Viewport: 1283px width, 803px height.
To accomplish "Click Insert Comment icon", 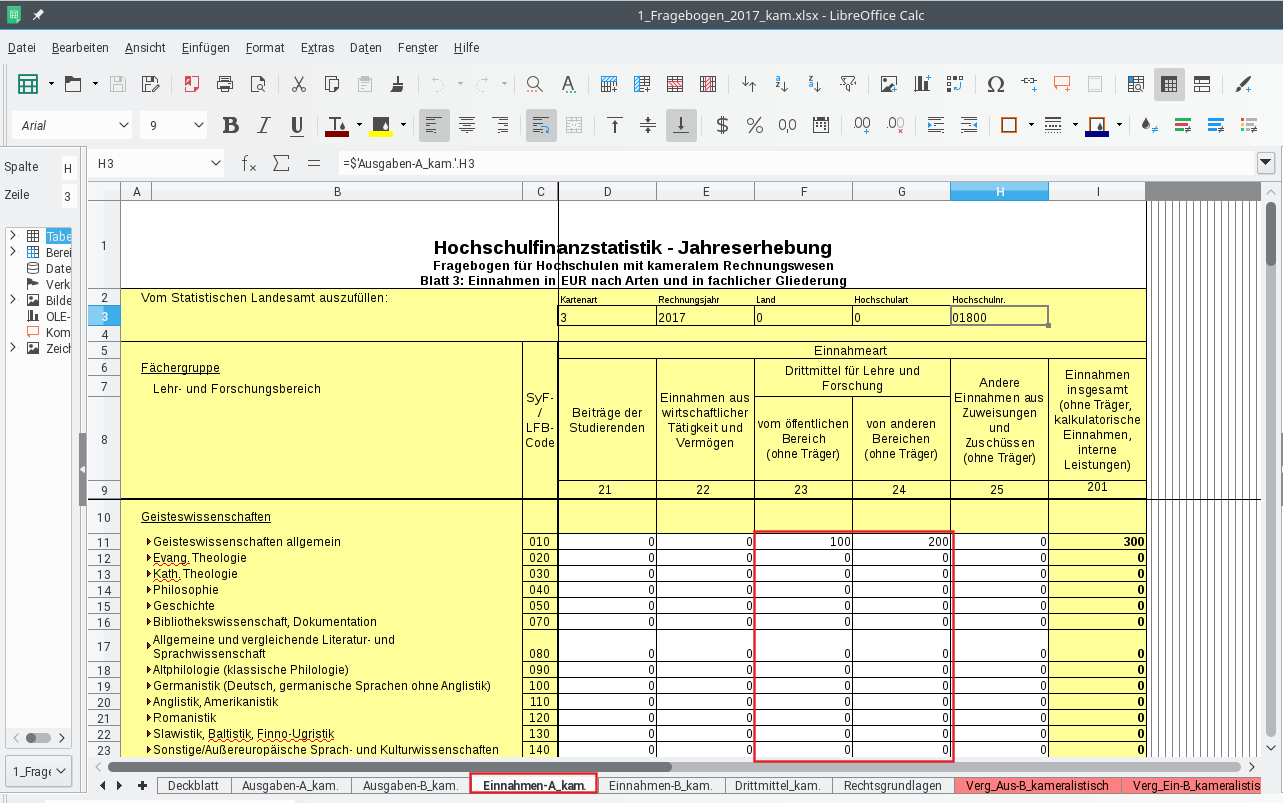I will [1062, 84].
